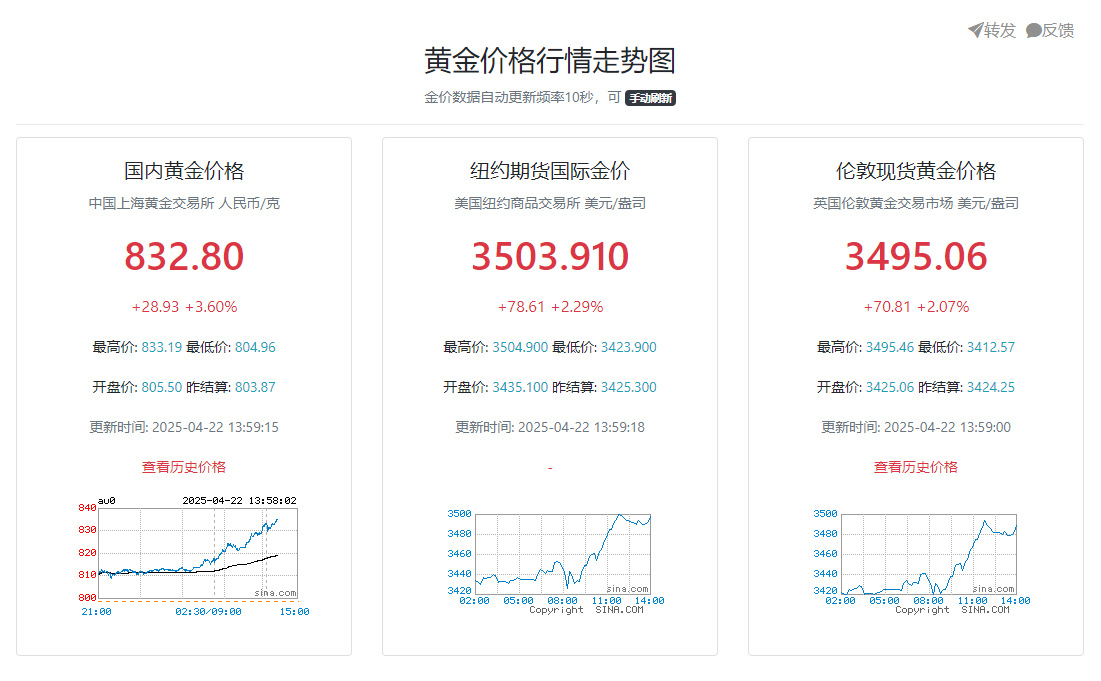1101x681 pixels.
Task: Click the 最高价 value 3495.46
Action: click(x=890, y=347)
